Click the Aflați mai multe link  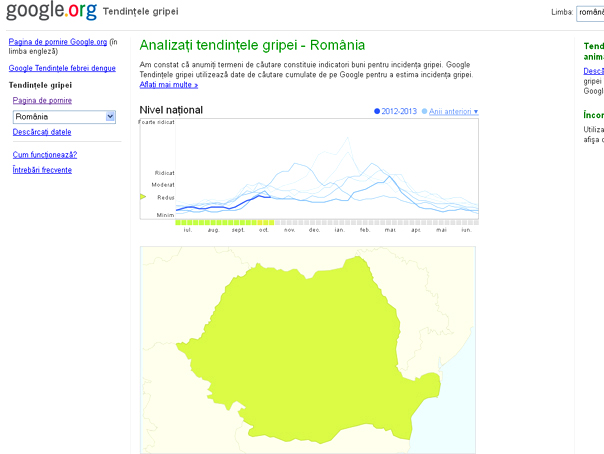coord(169,85)
